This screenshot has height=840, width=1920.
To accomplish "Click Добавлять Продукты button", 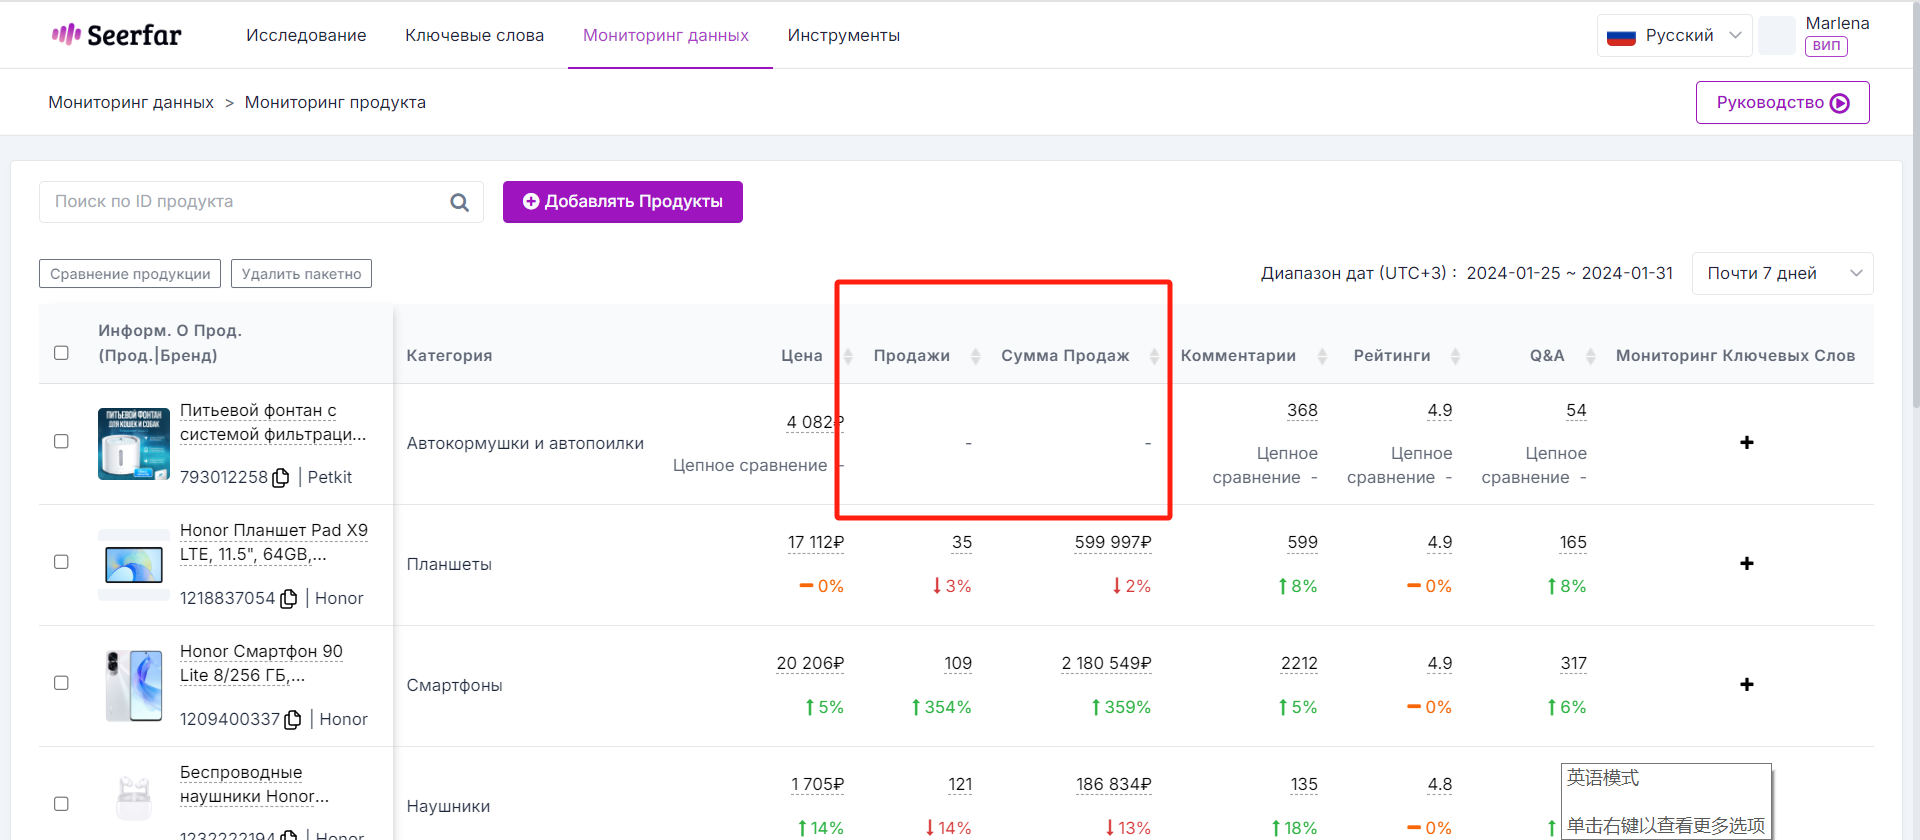I will 622,202.
